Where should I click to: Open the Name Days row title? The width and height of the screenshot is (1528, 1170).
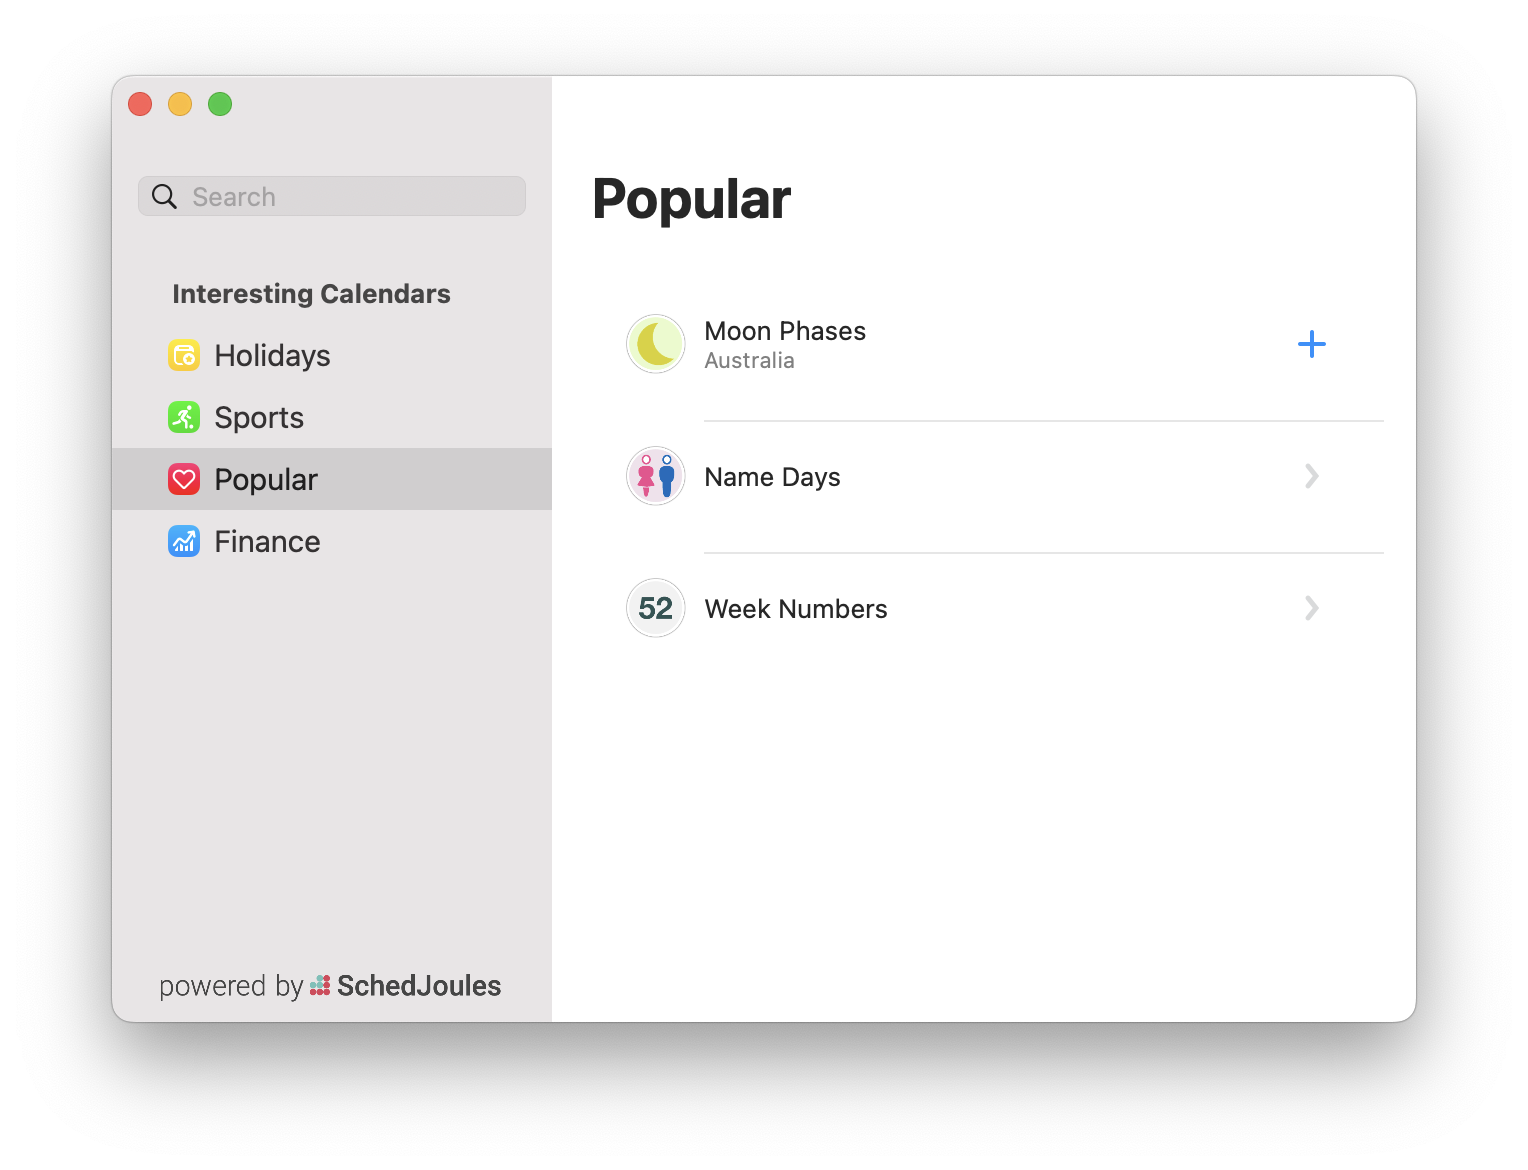tap(772, 477)
